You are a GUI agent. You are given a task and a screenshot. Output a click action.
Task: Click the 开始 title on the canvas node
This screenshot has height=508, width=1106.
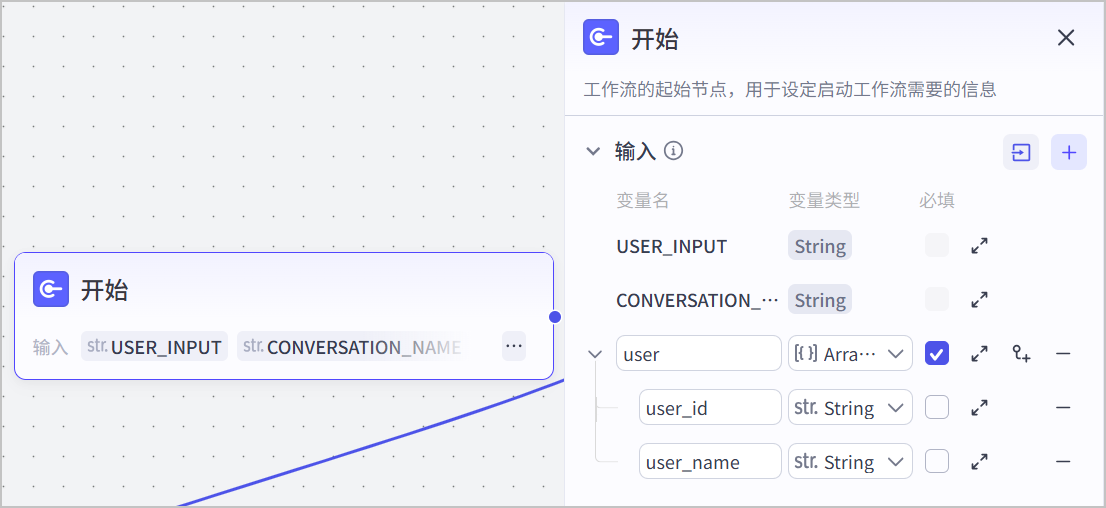[104, 290]
